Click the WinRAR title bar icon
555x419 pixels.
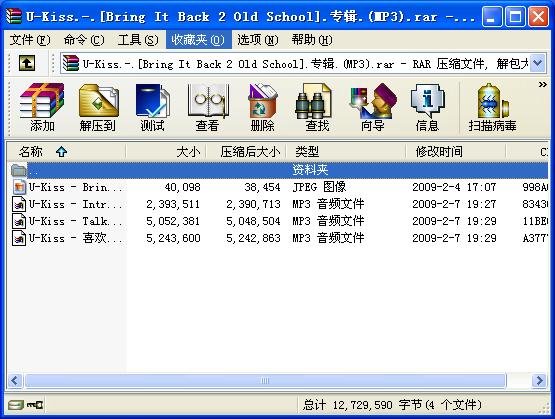point(13,16)
